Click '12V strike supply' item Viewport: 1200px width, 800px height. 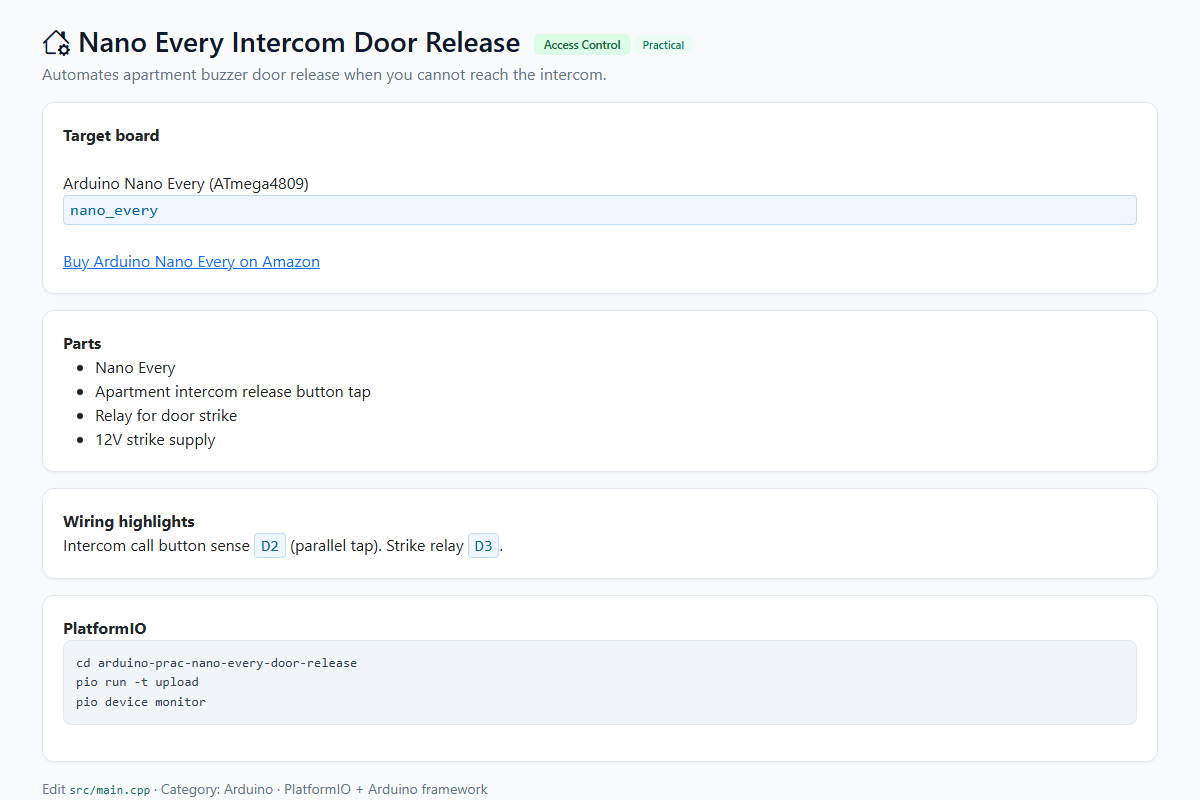click(155, 440)
